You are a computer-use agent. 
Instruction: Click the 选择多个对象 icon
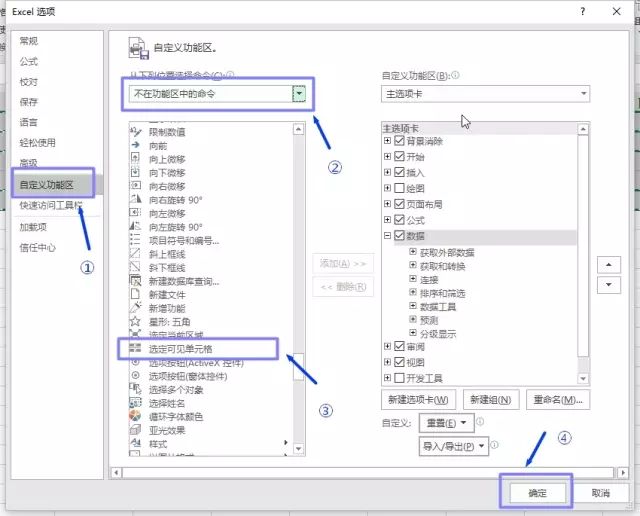click(x=135, y=389)
